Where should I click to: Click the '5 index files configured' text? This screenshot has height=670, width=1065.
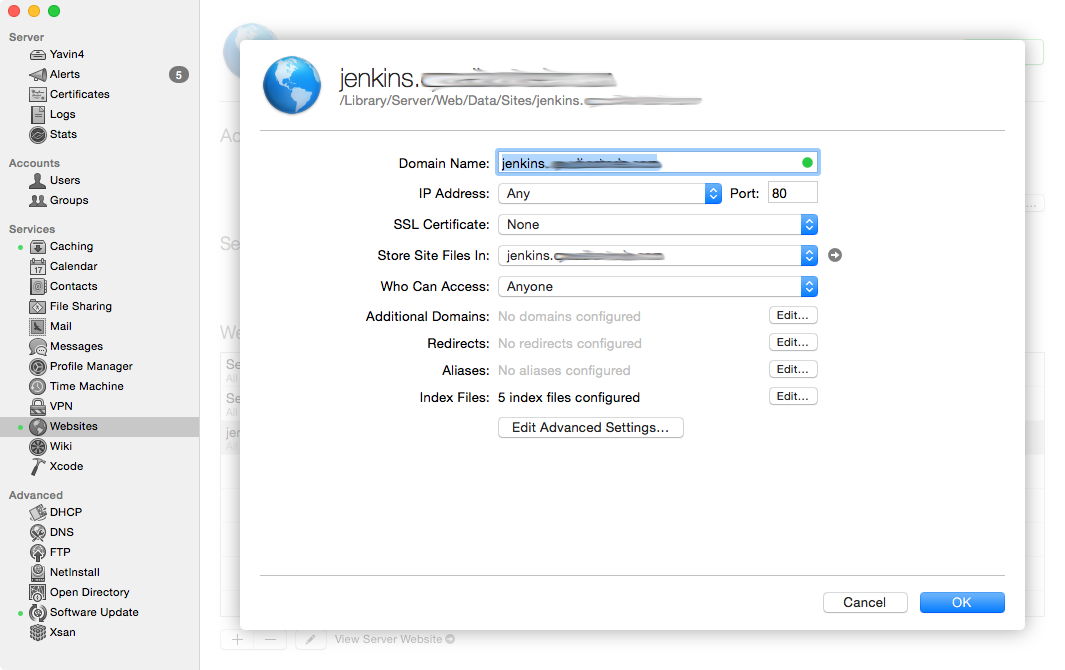[x=568, y=398]
